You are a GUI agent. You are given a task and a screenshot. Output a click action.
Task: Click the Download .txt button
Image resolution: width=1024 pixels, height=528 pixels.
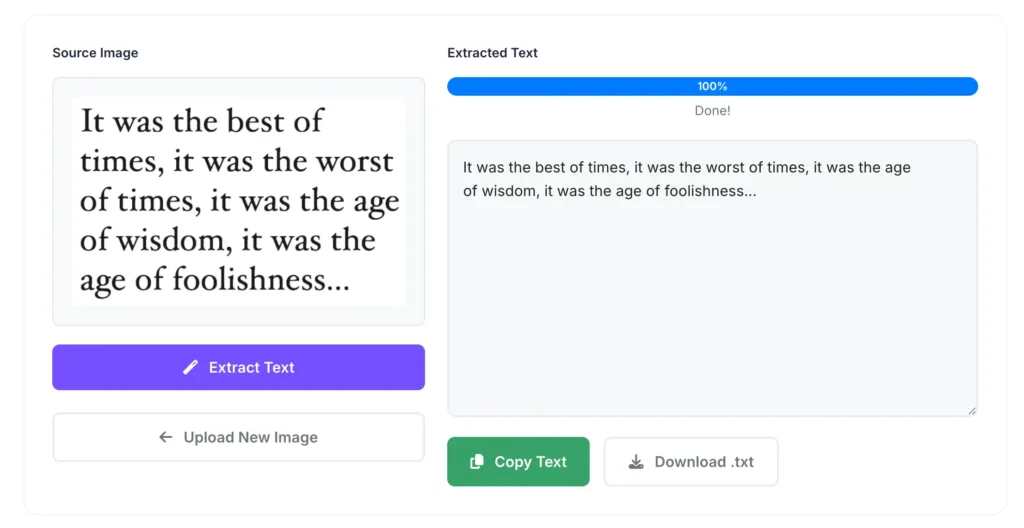[691, 461]
